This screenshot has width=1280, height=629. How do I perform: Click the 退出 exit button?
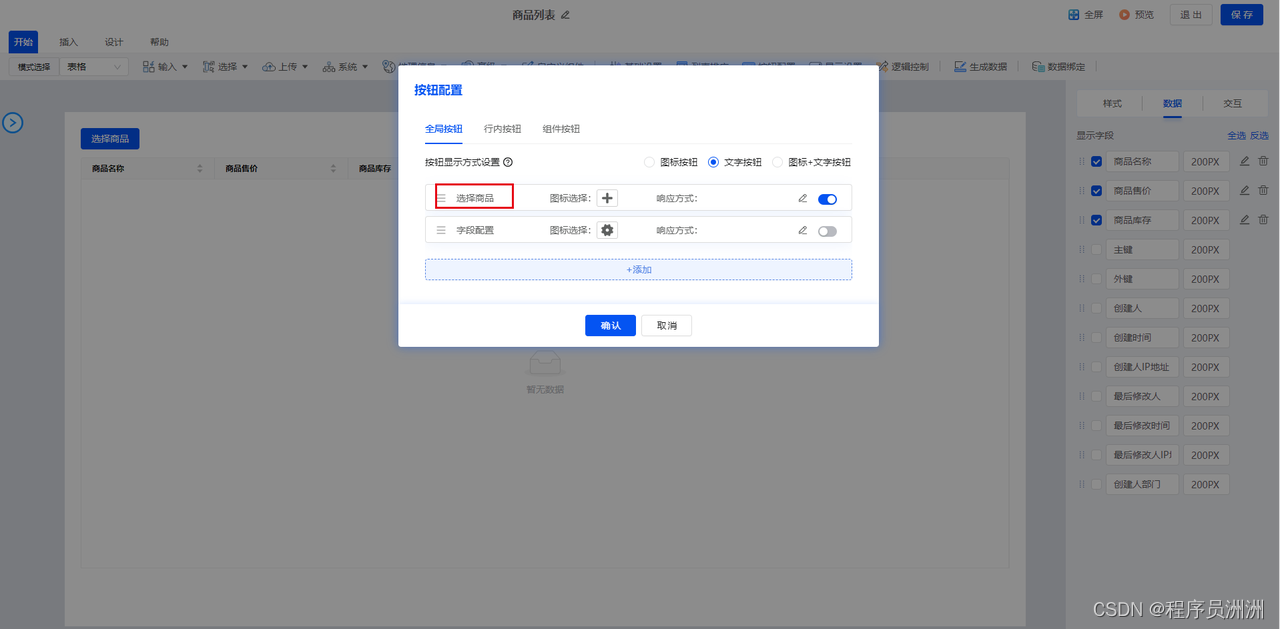pos(1191,15)
